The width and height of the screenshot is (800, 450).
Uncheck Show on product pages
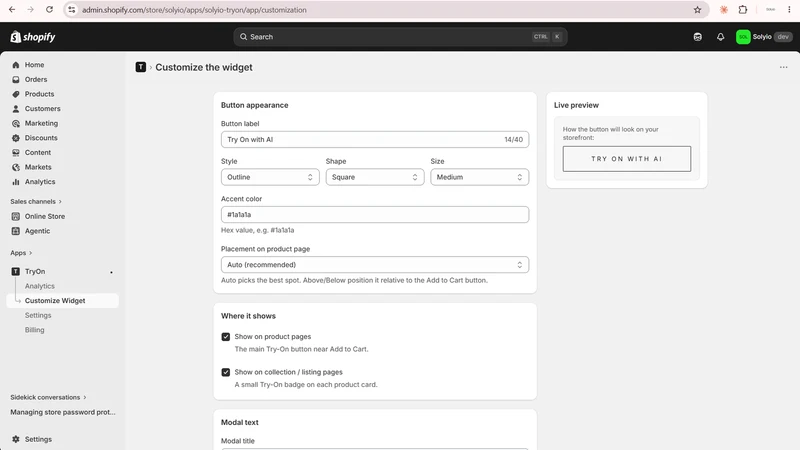(x=226, y=337)
